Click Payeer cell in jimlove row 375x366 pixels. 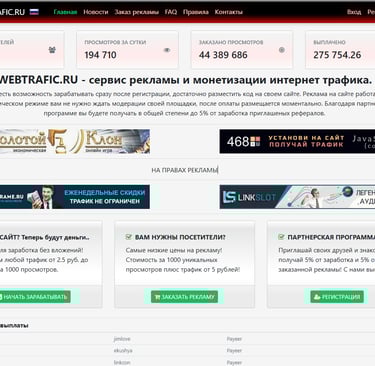click(x=234, y=339)
